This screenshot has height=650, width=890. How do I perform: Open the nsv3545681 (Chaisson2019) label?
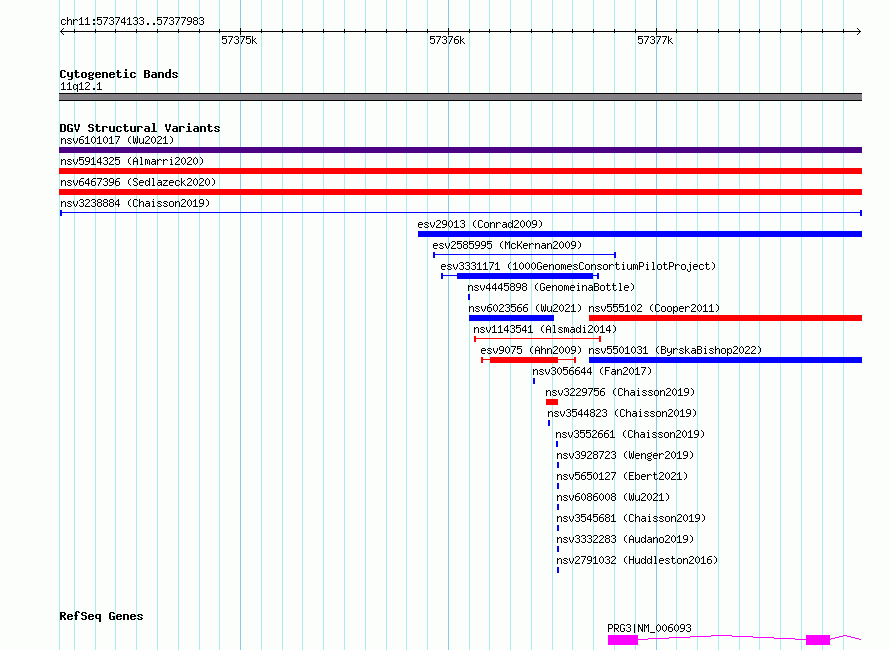pyautogui.click(x=631, y=518)
